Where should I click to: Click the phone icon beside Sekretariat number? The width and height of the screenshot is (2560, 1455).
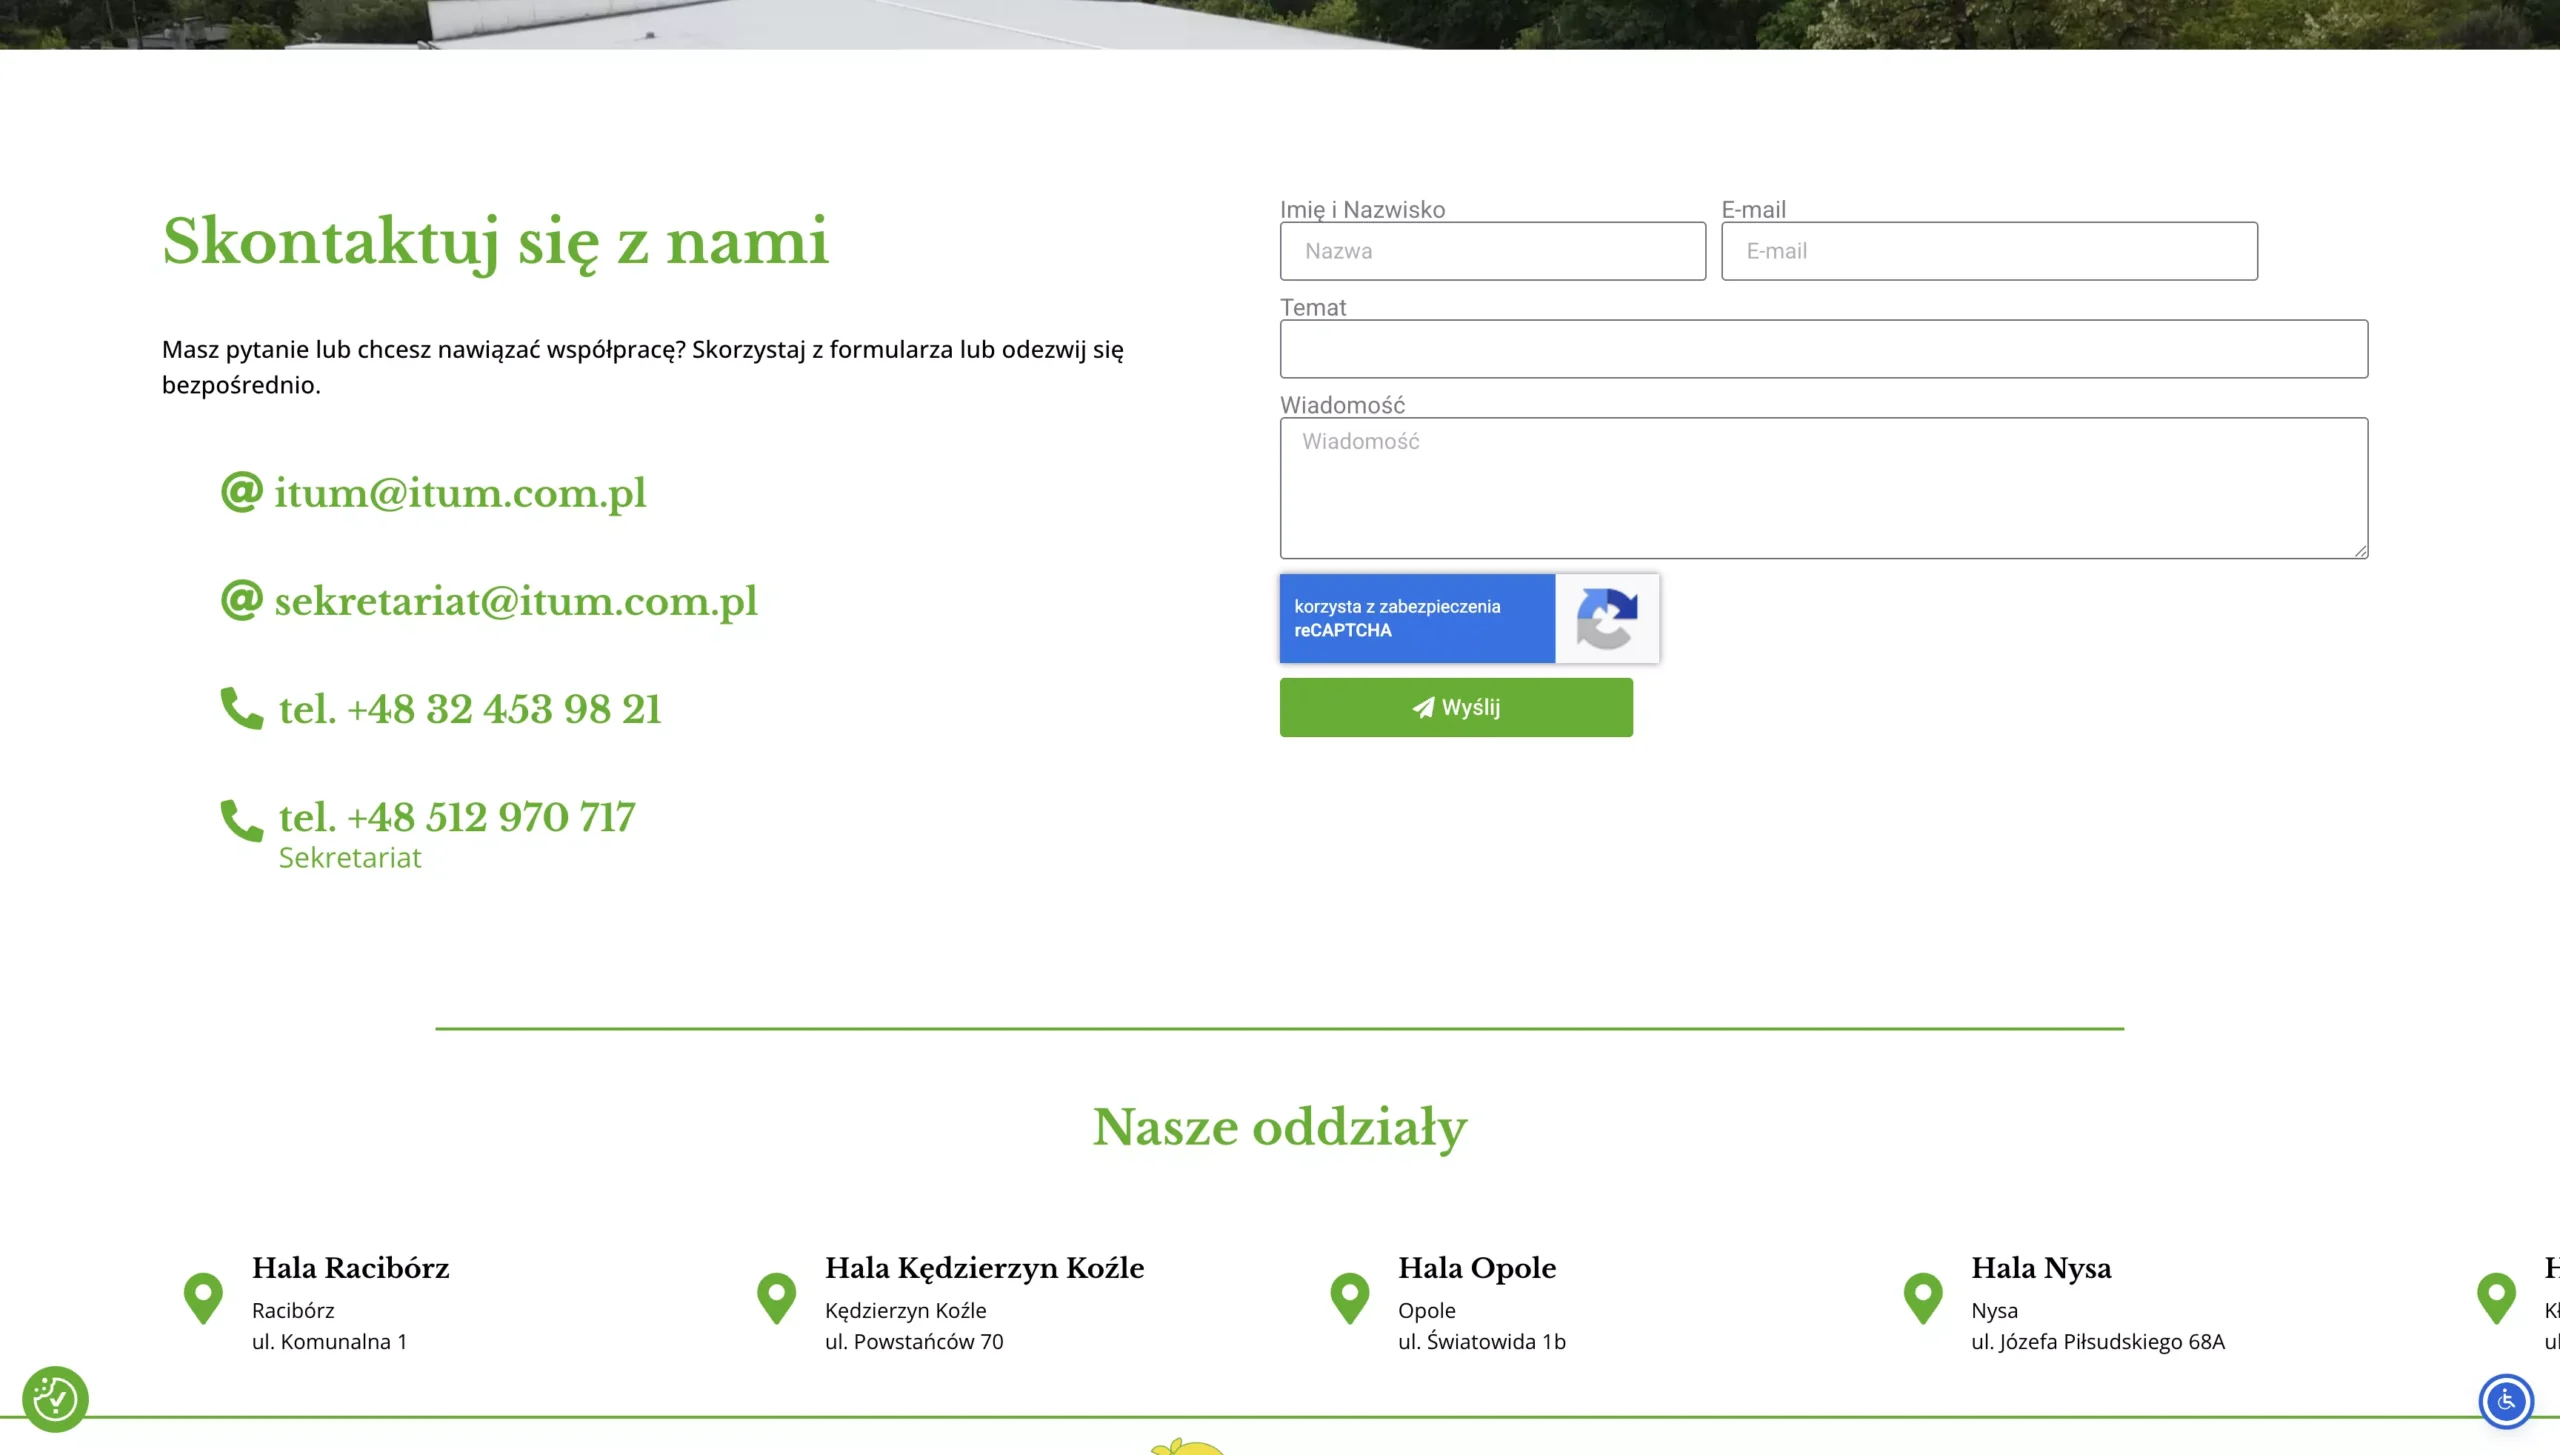click(241, 820)
